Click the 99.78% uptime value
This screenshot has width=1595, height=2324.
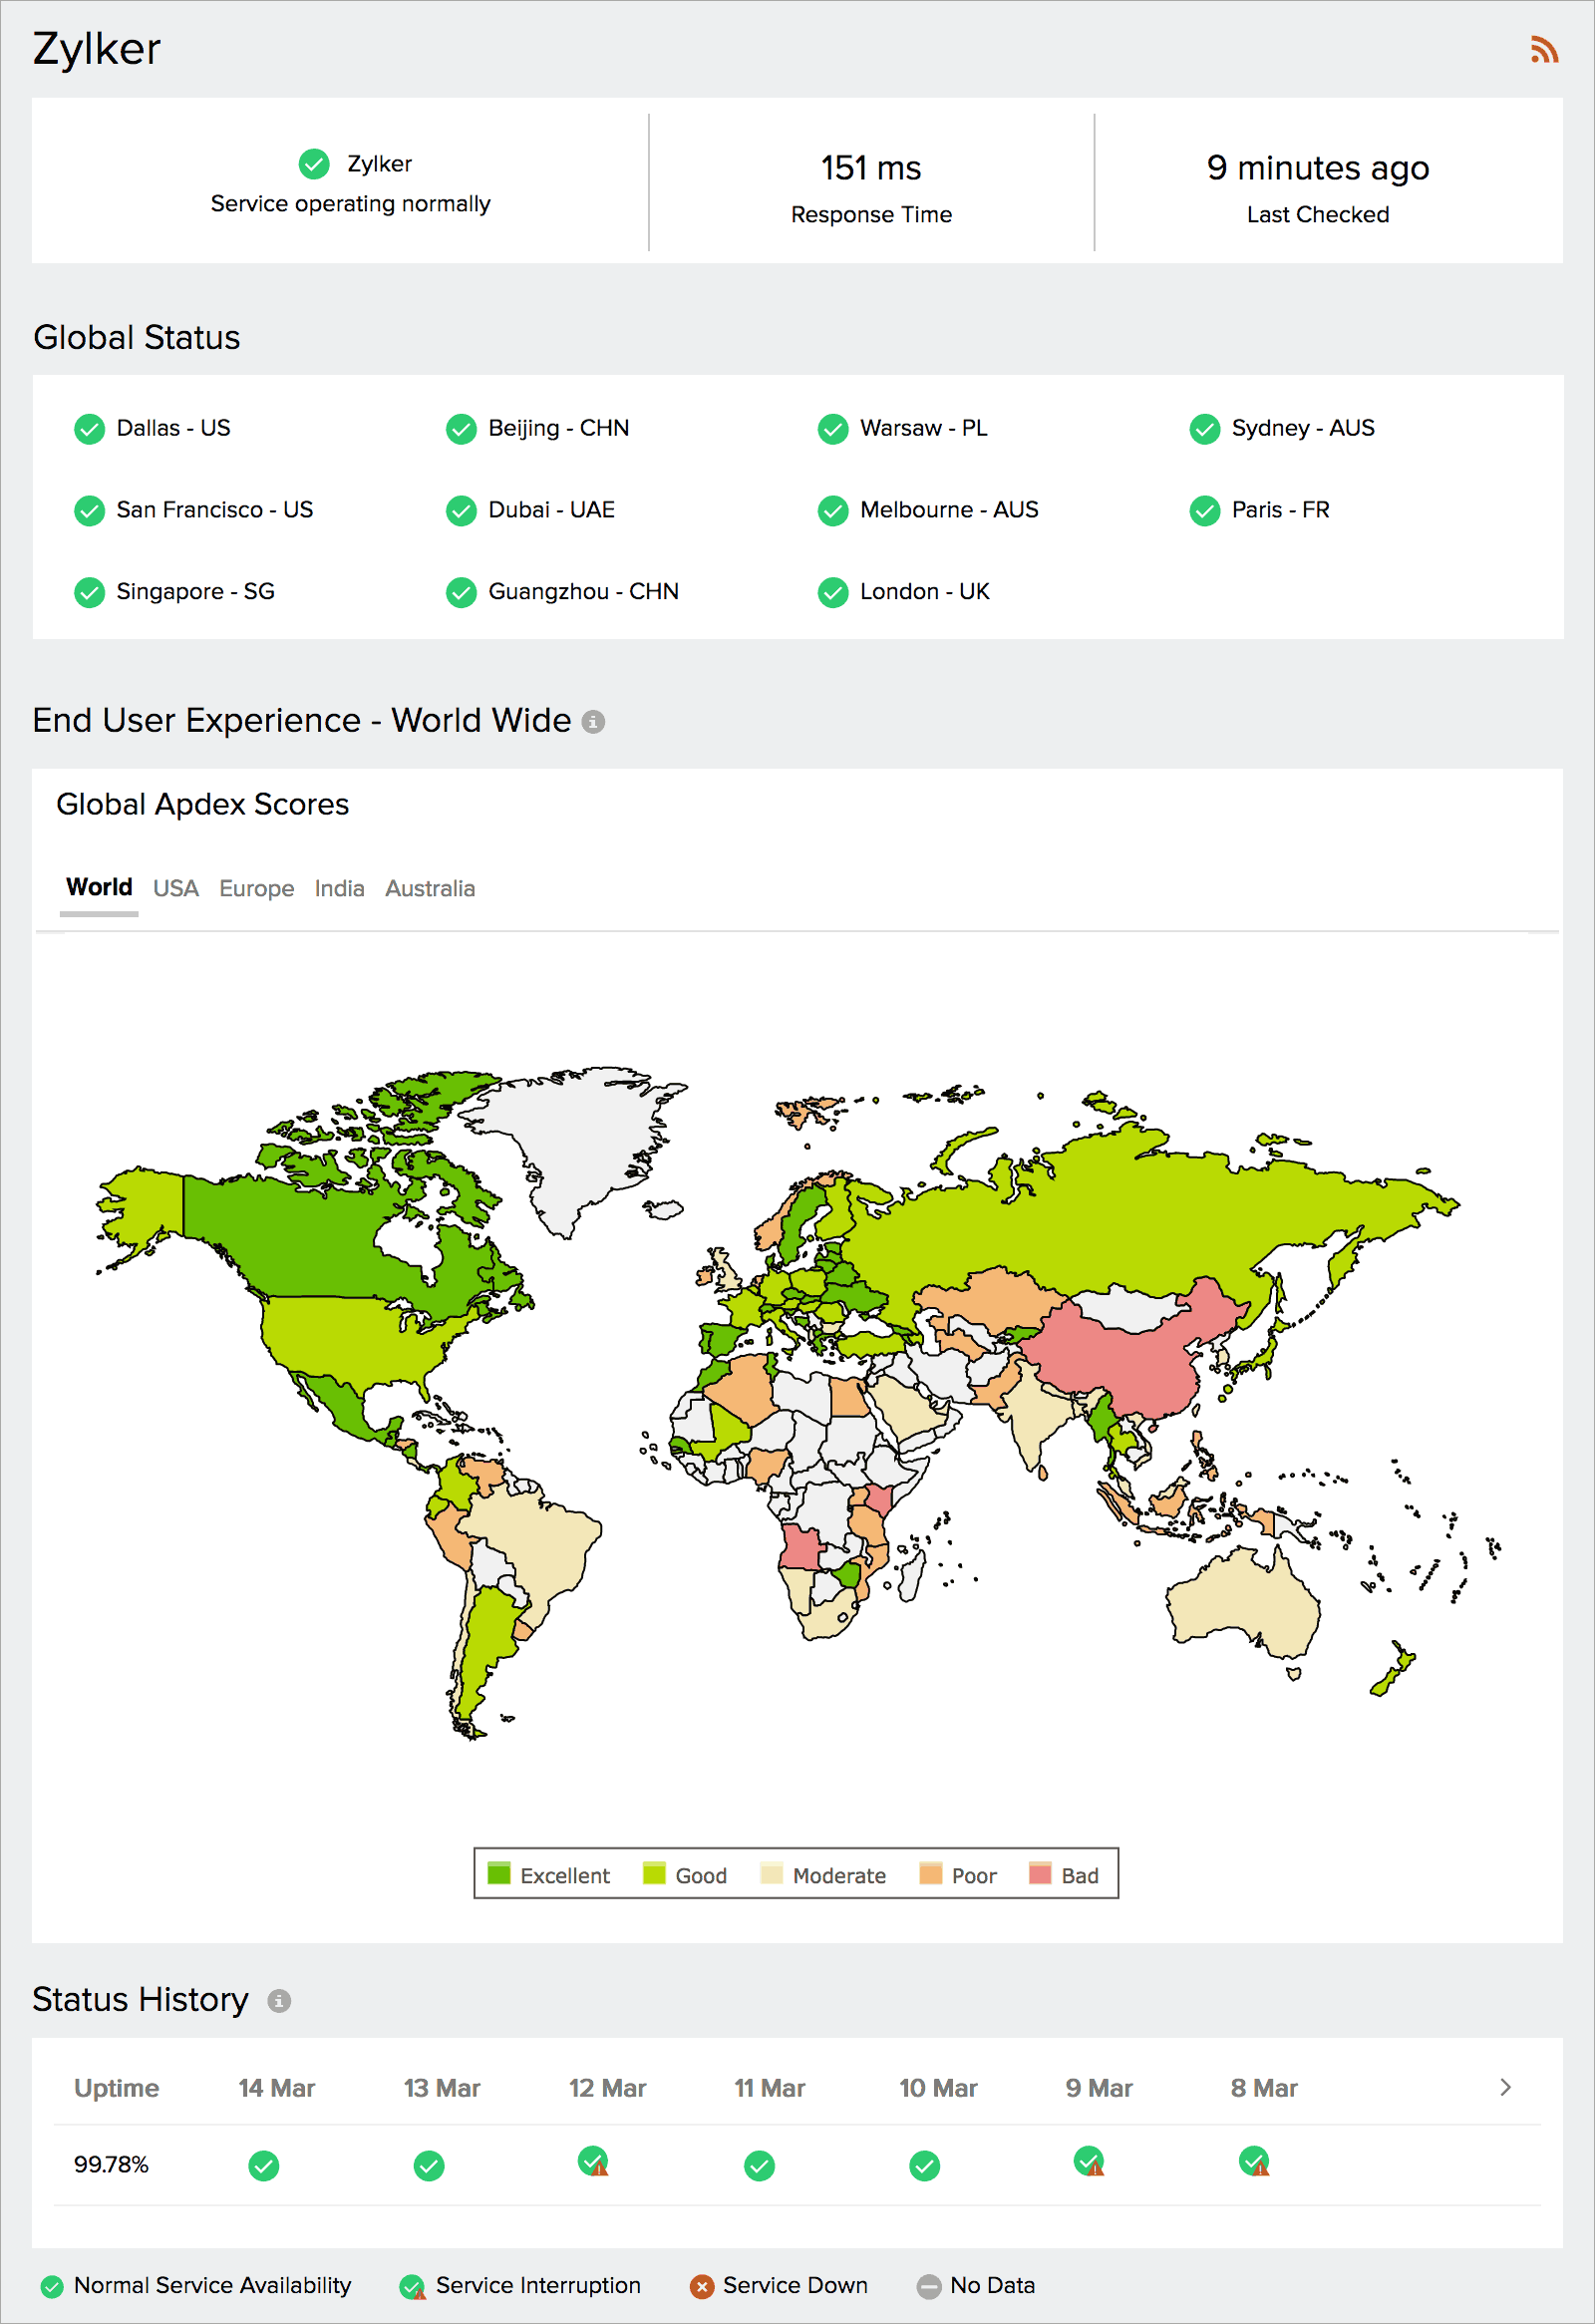pos(111,2165)
